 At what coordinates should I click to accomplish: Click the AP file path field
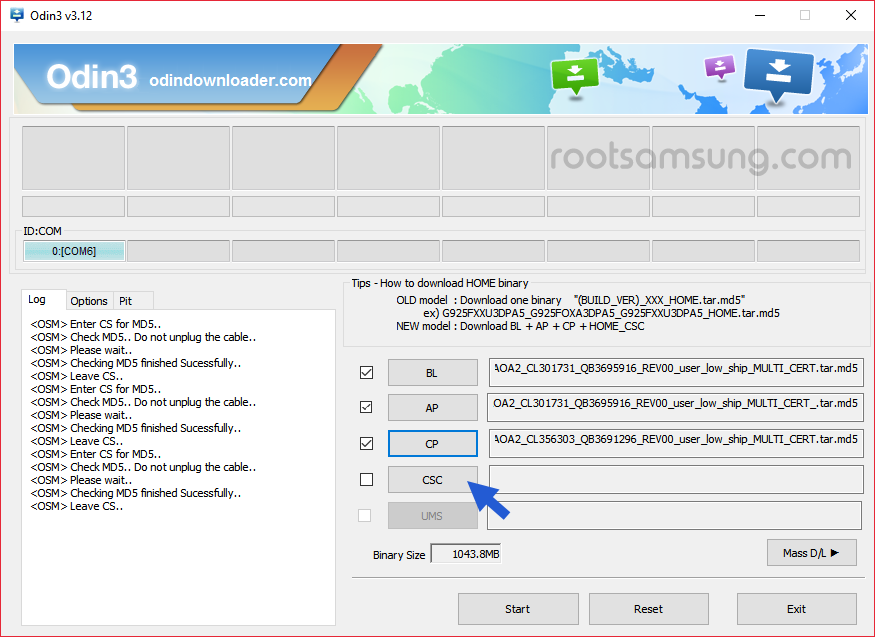click(675, 407)
